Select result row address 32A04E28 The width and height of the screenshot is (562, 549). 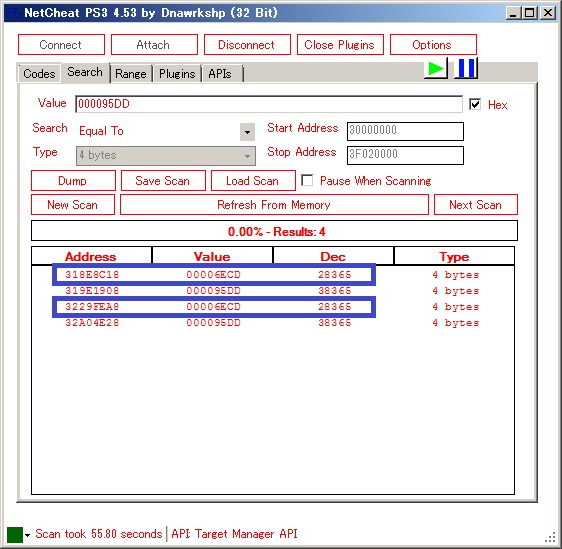point(272,323)
